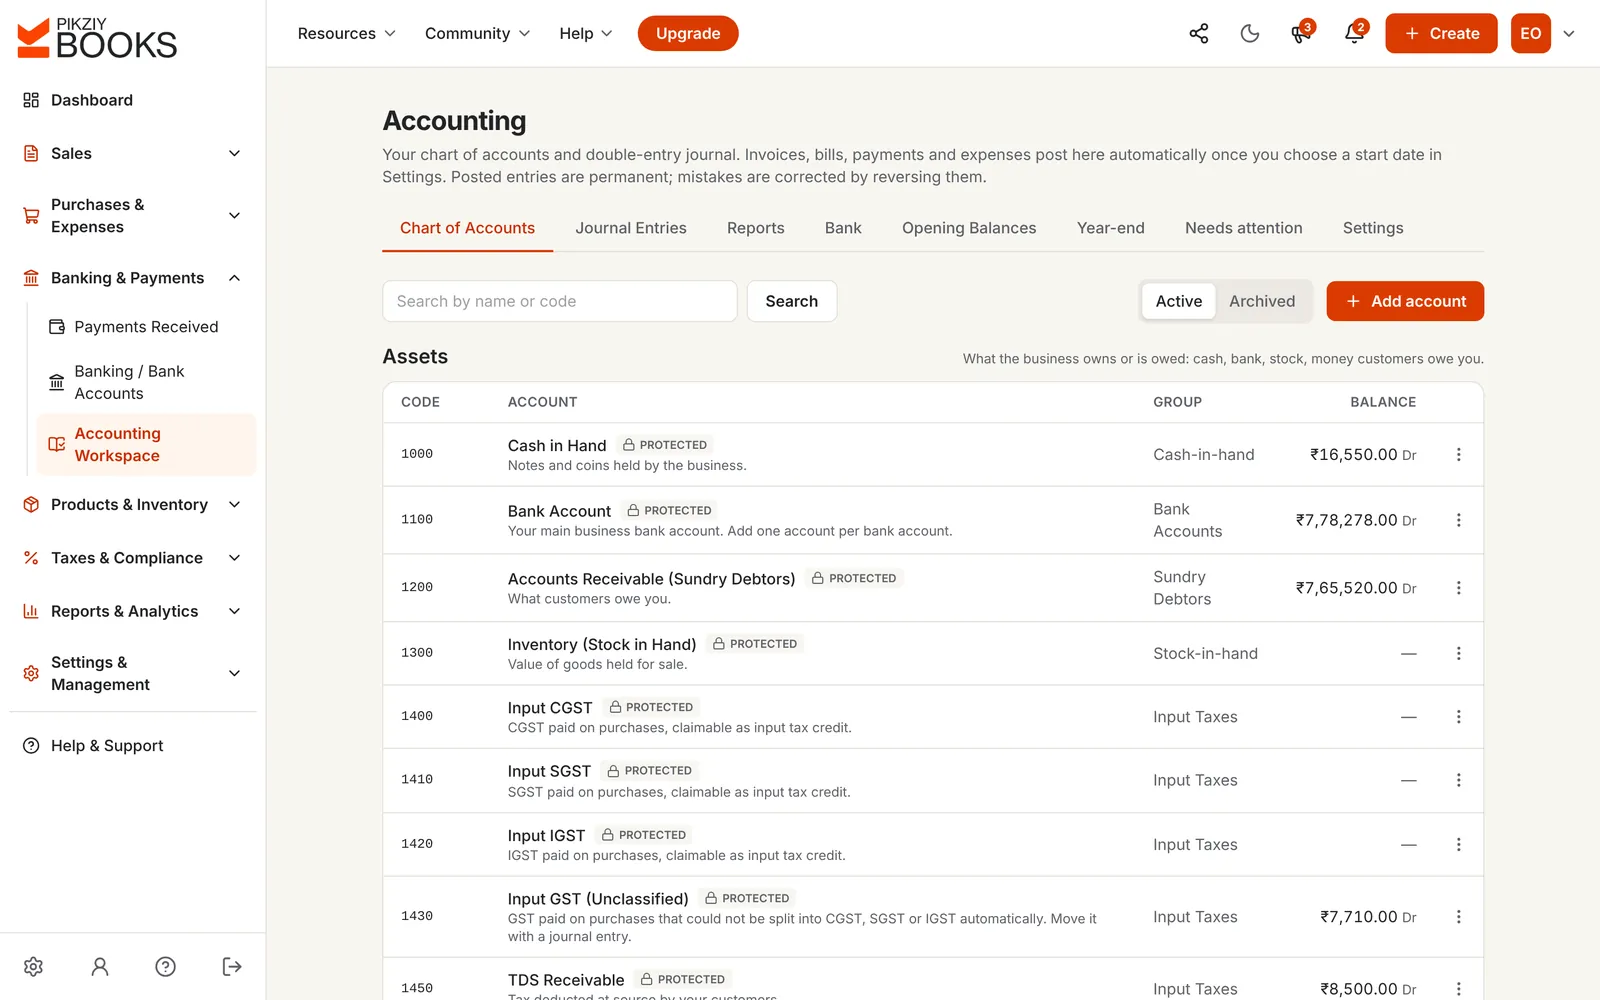Expand Purchases & Expenses section
The image size is (1600, 1000).
pyautogui.click(x=131, y=216)
